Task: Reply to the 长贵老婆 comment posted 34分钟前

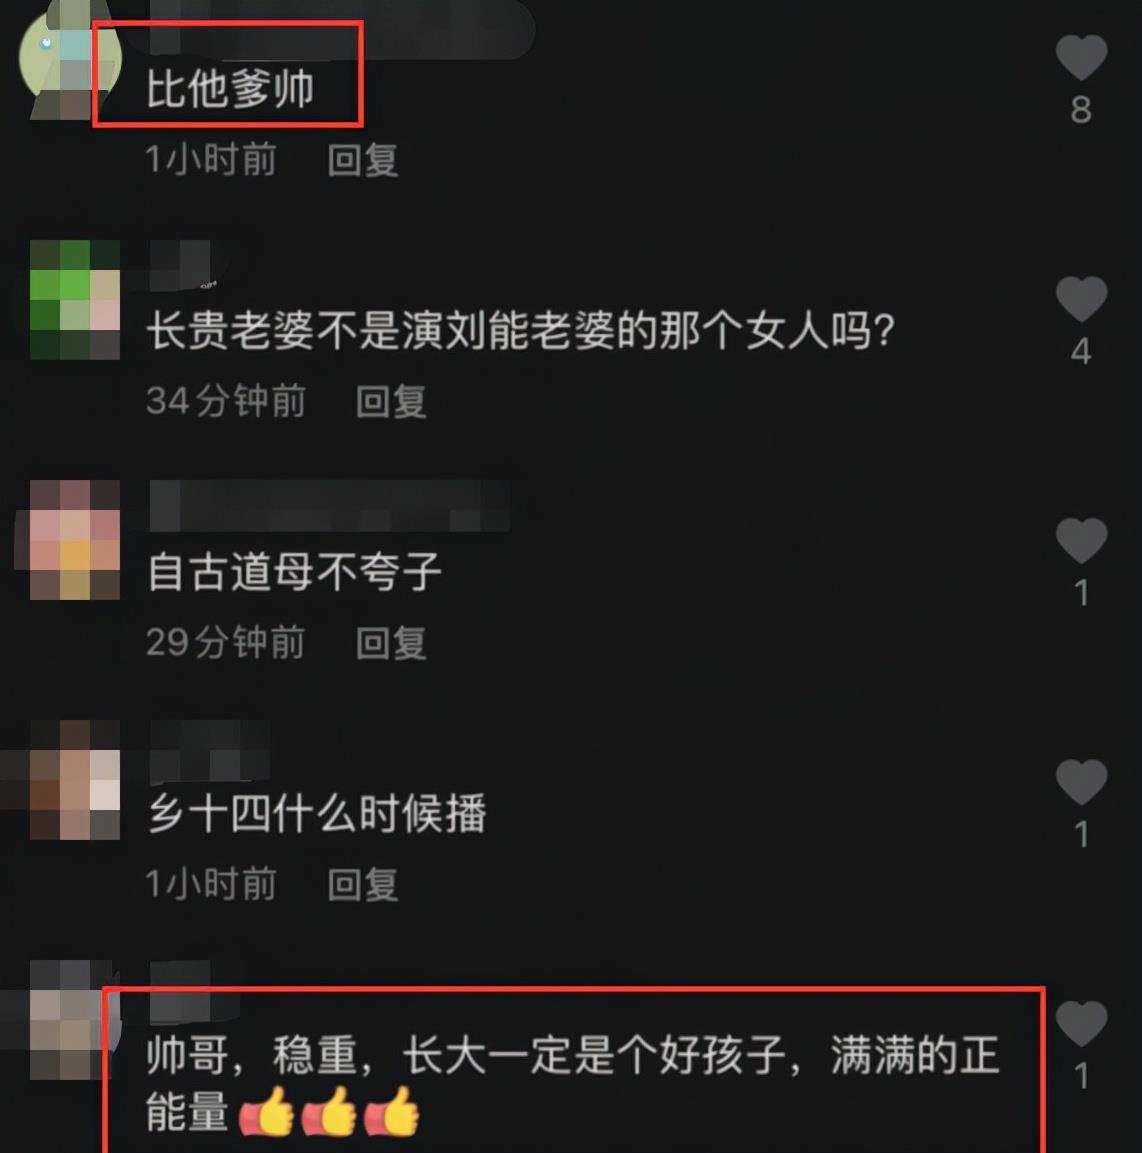Action: click(390, 401)
